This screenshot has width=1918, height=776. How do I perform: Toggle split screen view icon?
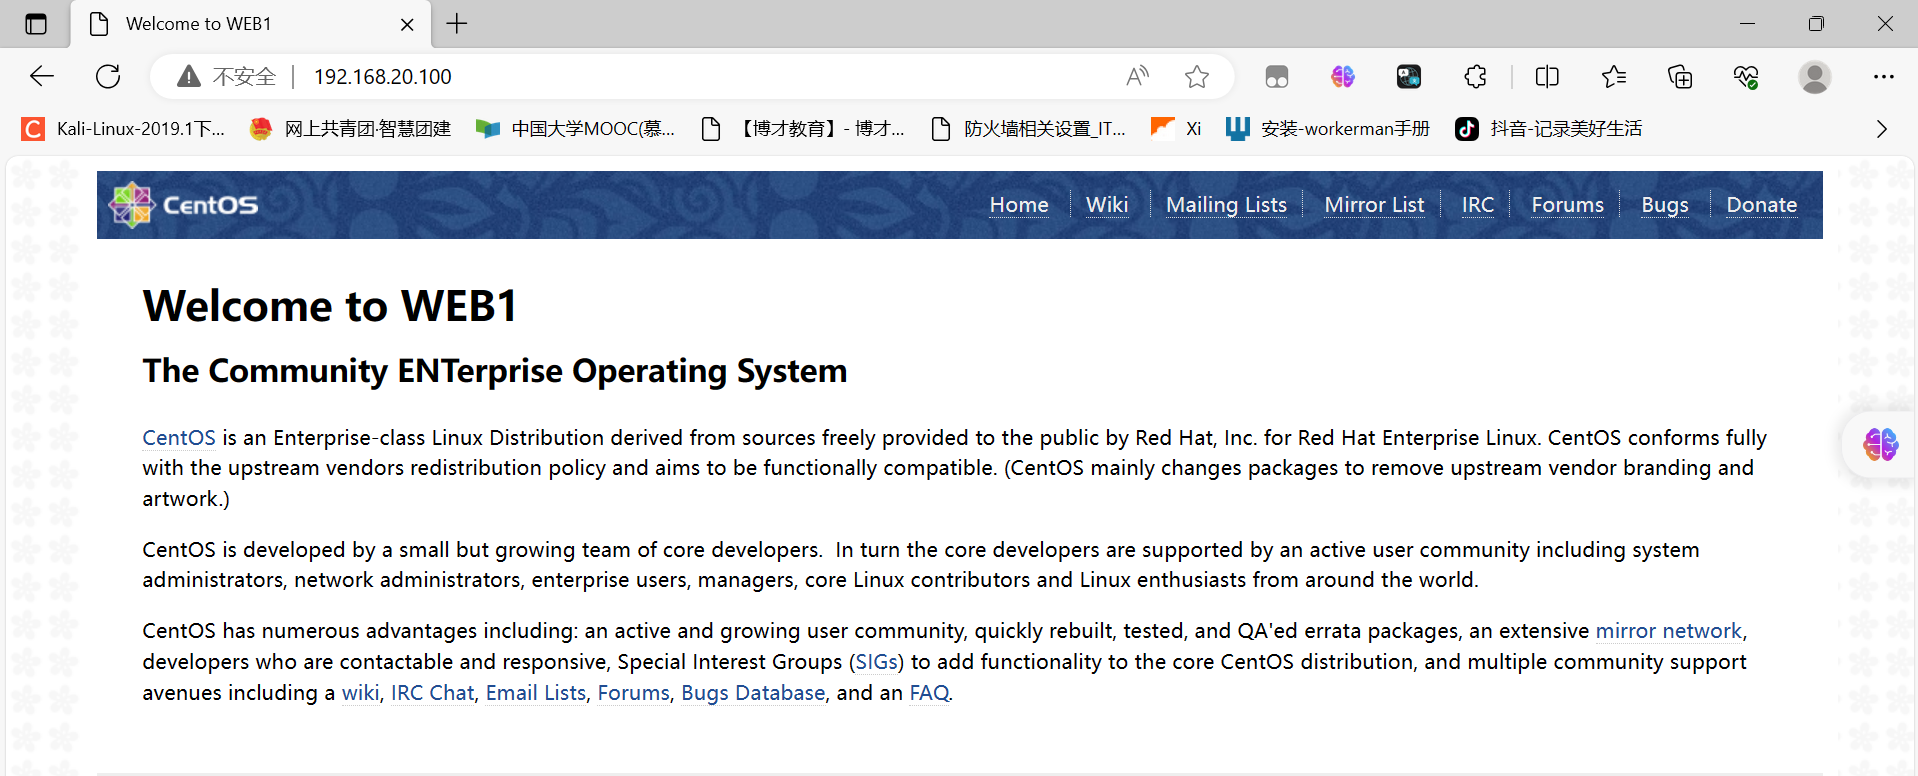(1547, 76)
